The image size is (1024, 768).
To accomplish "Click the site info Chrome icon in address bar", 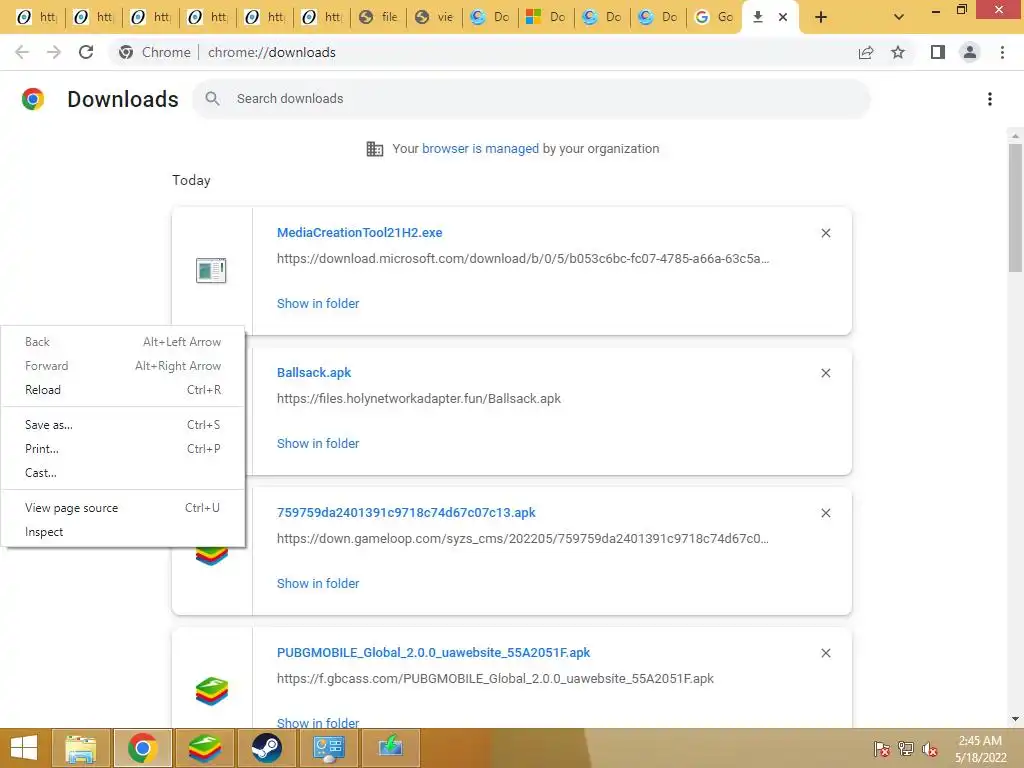I will tap(126, 52).
